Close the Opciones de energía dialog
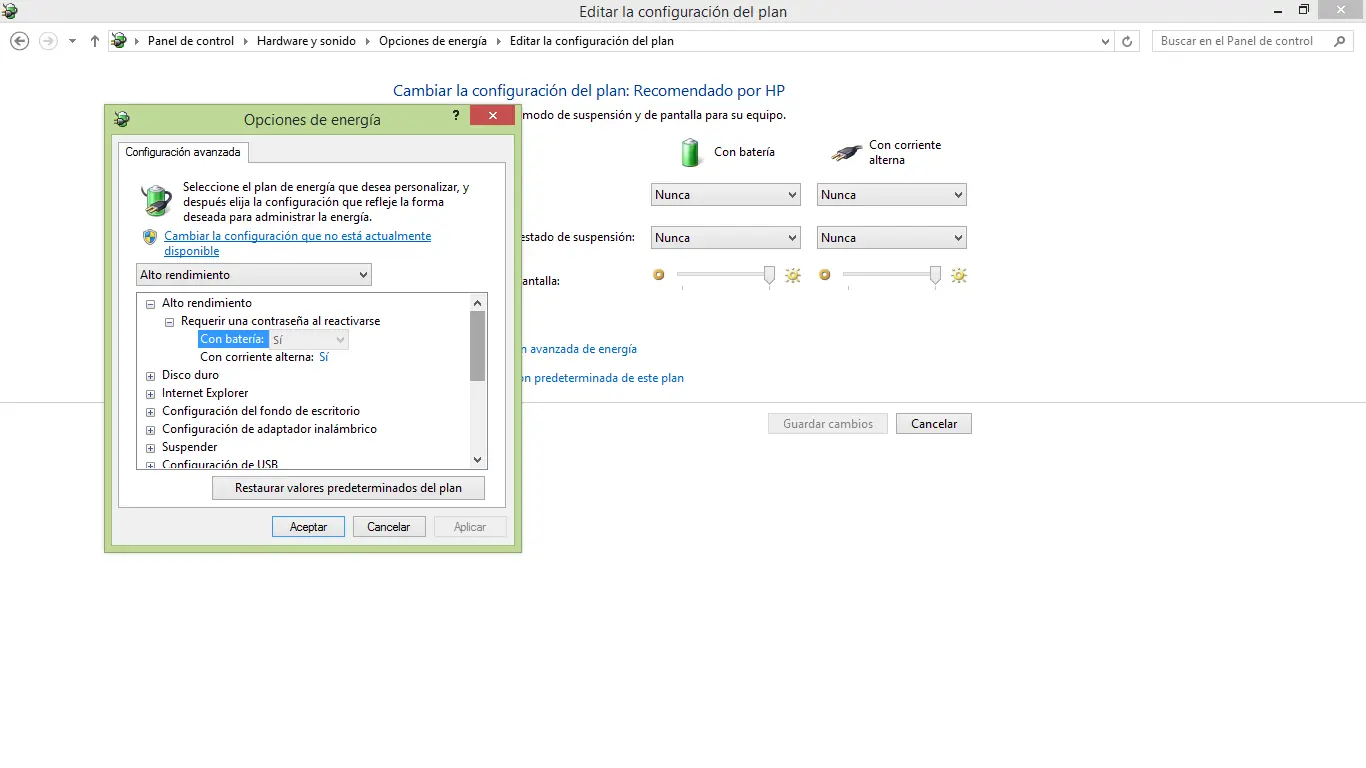1366x768 pixels. 493,116
